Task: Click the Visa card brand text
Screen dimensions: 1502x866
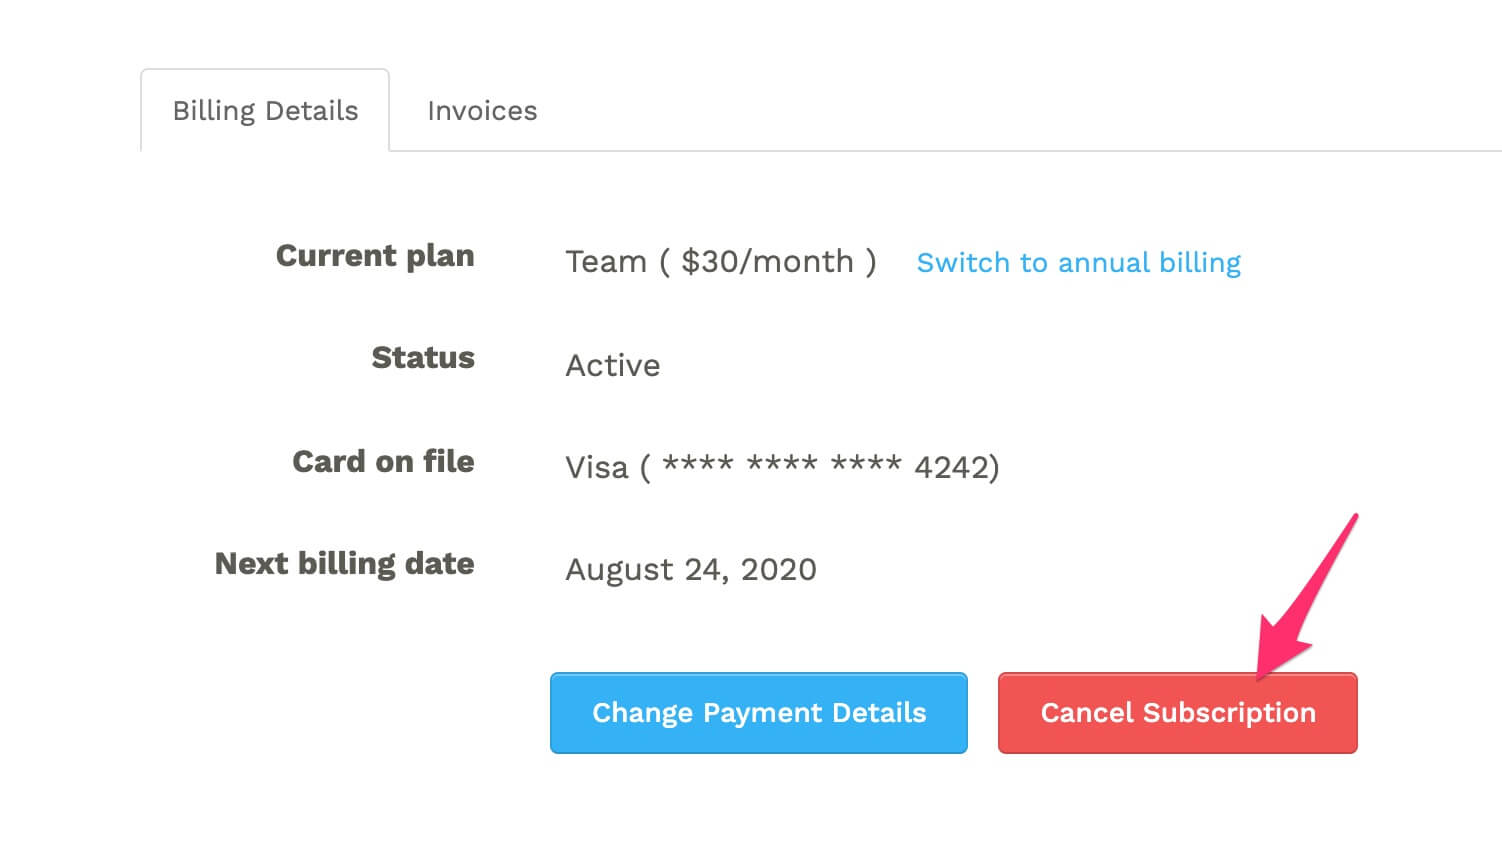Action: click(597, 467)
